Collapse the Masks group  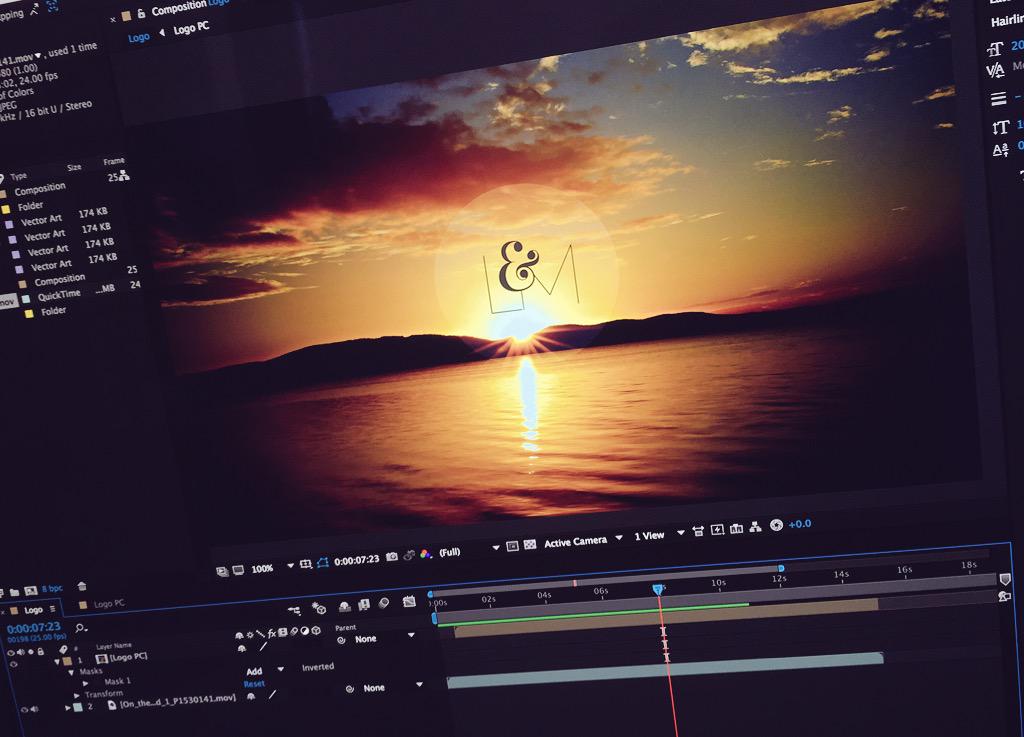[71, 672]
